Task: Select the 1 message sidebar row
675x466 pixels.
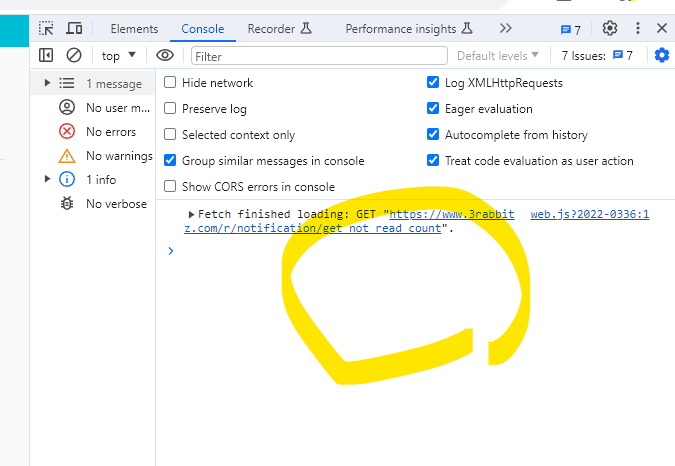Action: coord(93,83)
